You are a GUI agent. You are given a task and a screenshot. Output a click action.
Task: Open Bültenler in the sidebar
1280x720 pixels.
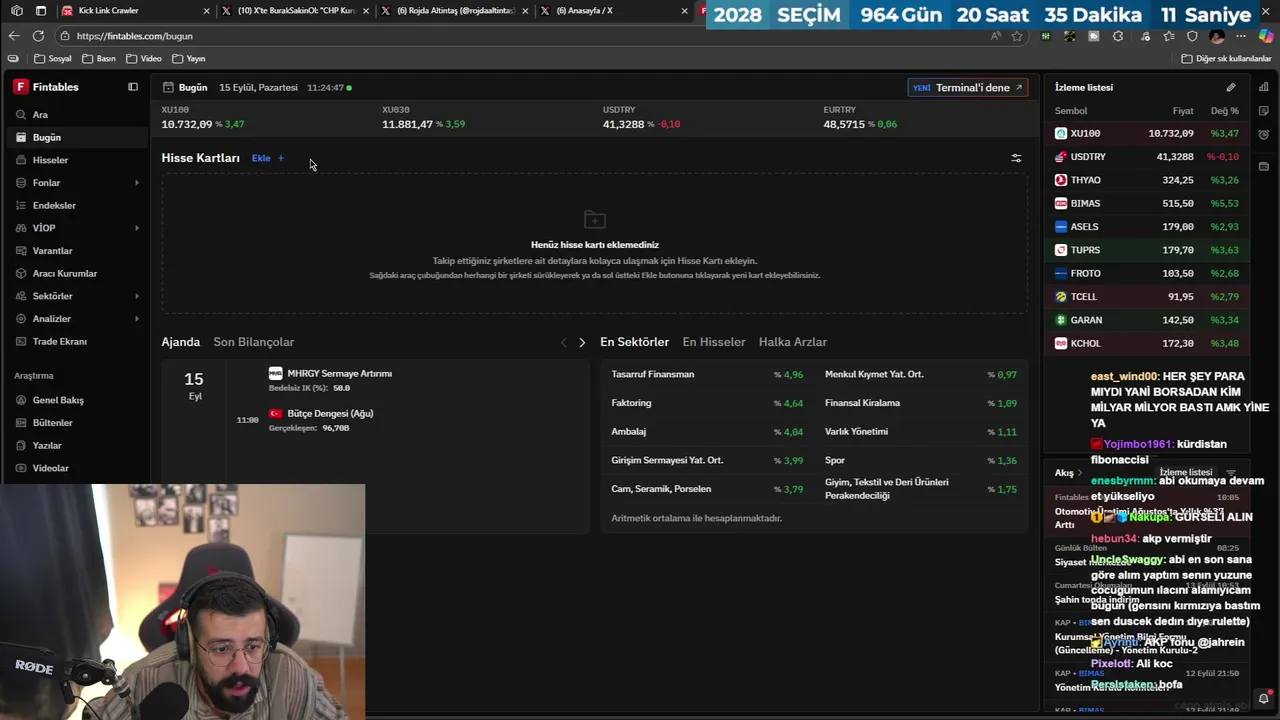[x=75, y=423]
